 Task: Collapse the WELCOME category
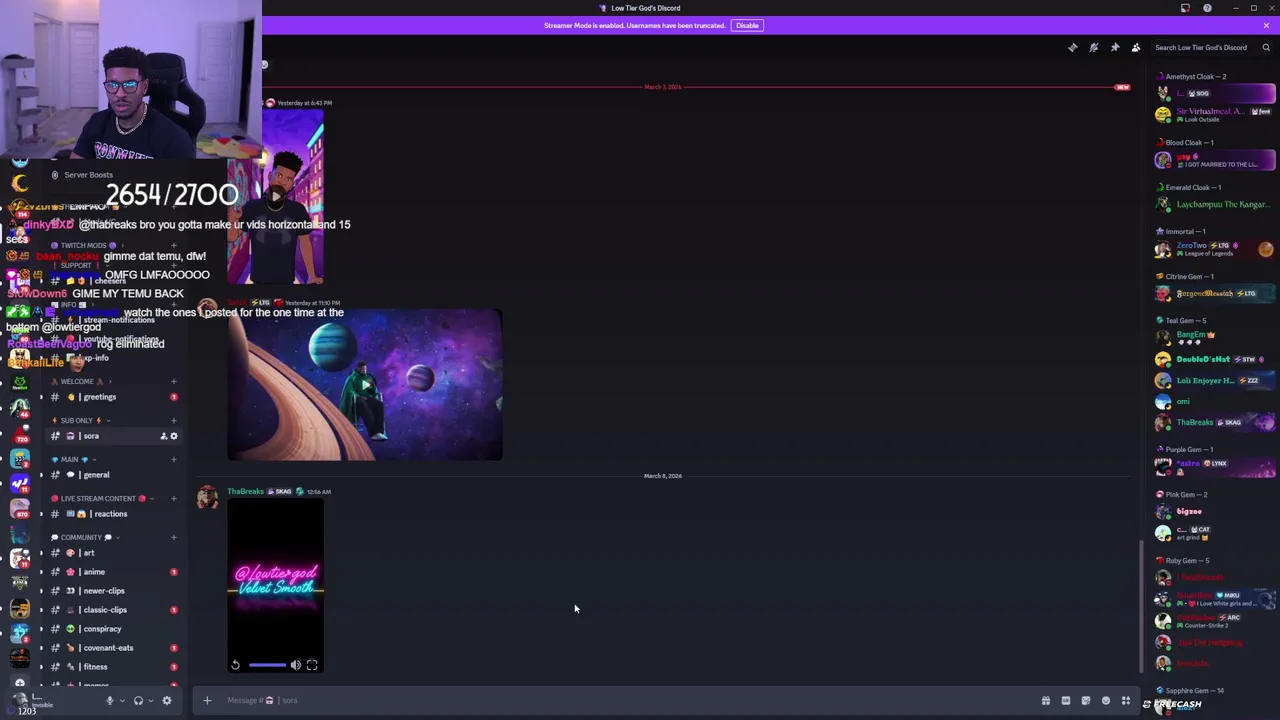[x=82, y=381]
